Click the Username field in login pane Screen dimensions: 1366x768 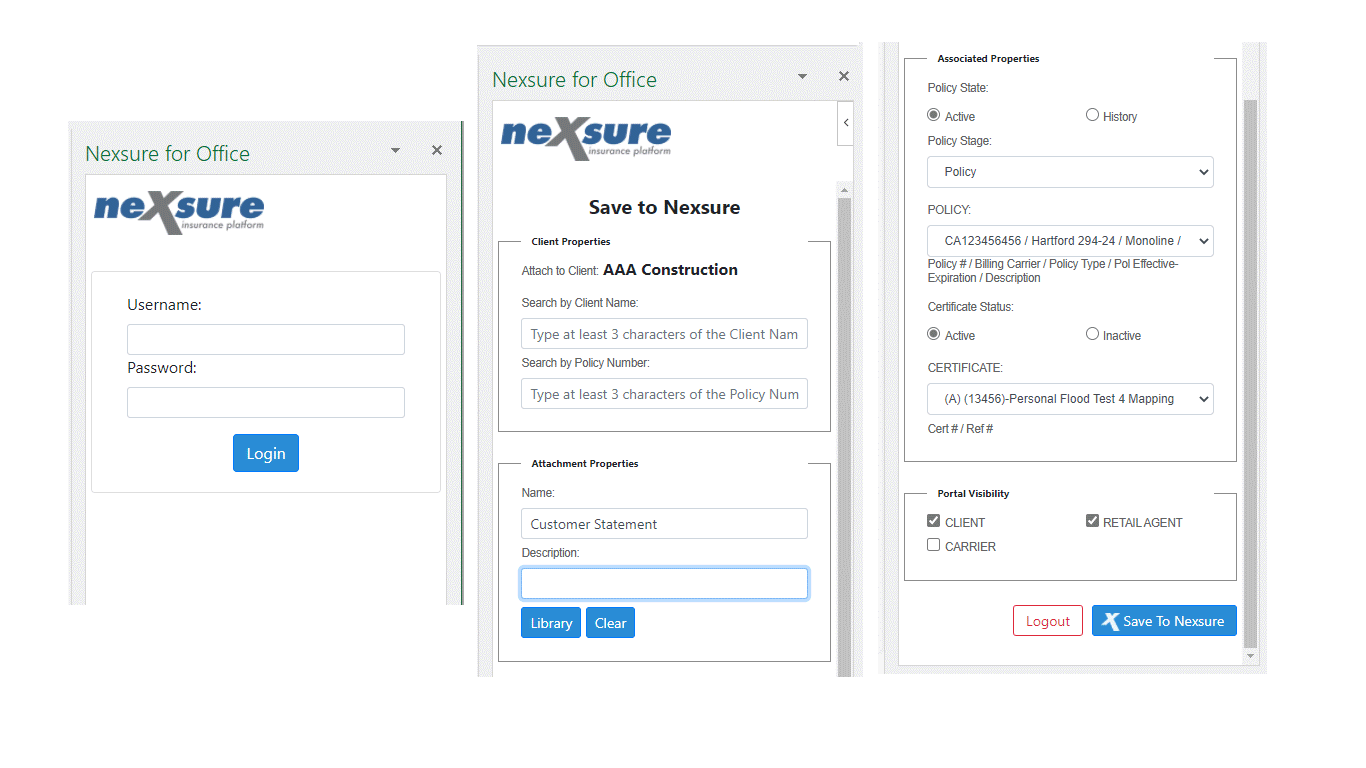[x=266, y=339]
